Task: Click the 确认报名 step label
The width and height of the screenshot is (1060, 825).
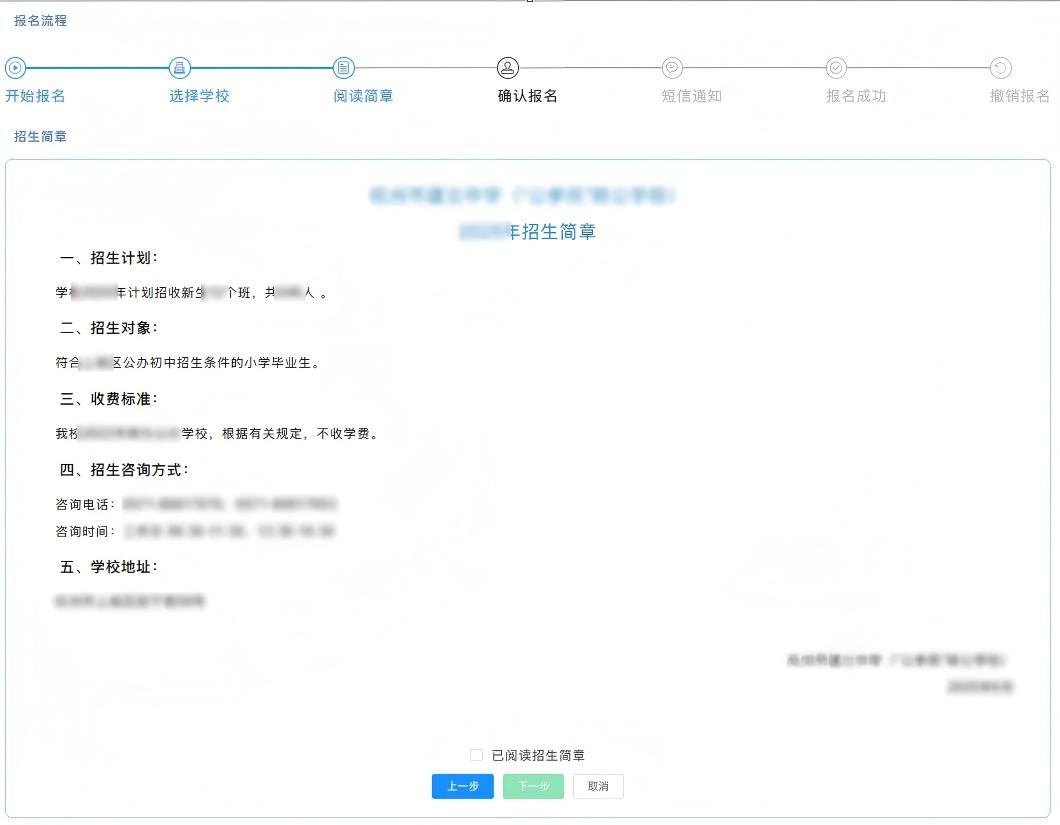Action: (527, 96)
